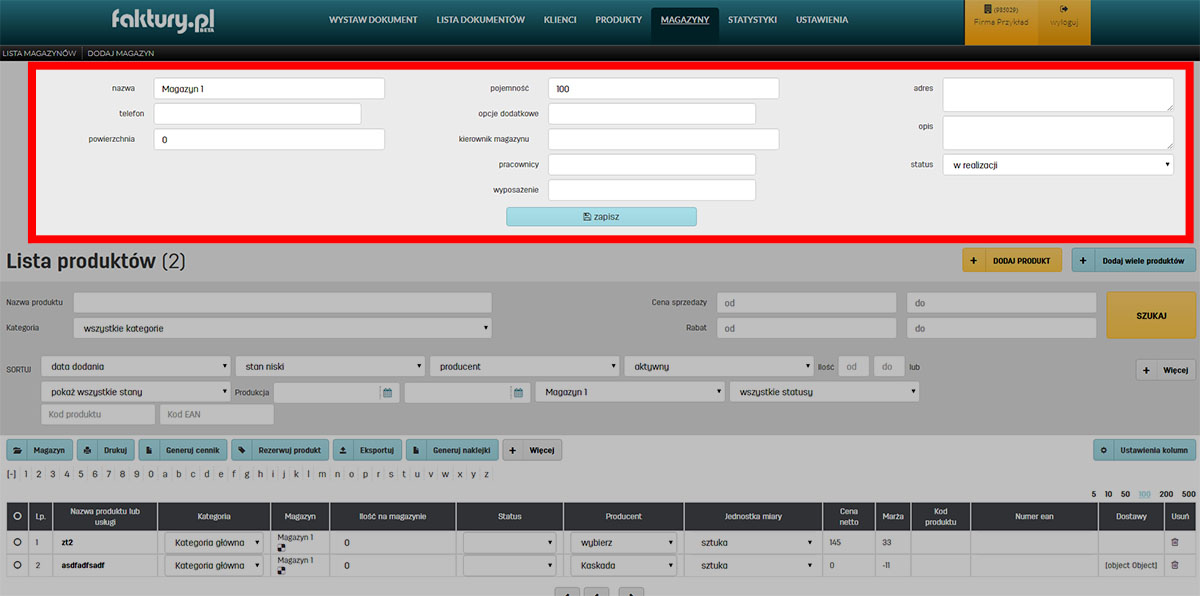Click the yellow SZUKAJ search button
Viewport: 1200px width, 596px height.
coord(1151,315)
